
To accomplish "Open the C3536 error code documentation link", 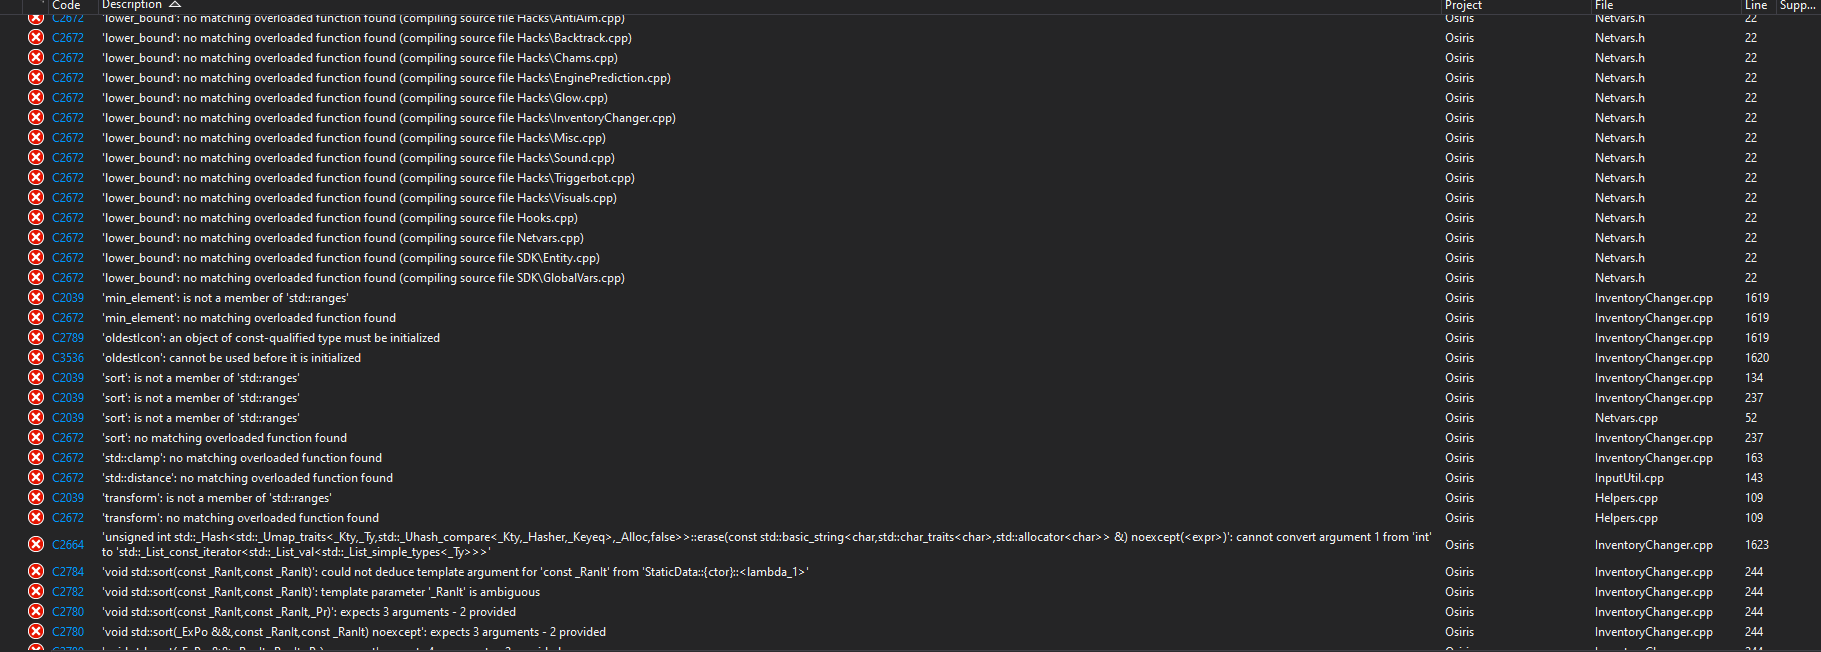I will click(67, 357).
